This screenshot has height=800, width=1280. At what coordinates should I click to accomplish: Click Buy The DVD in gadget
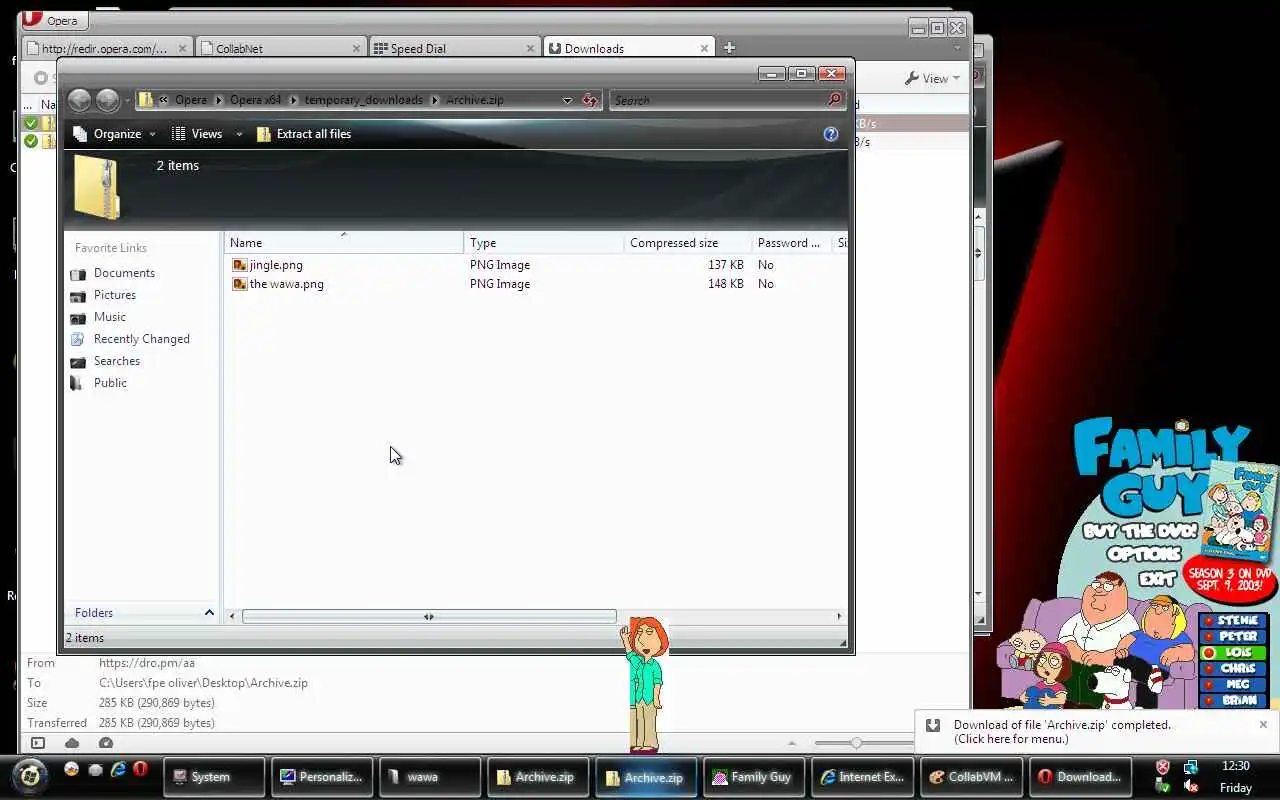(1140, 532)
